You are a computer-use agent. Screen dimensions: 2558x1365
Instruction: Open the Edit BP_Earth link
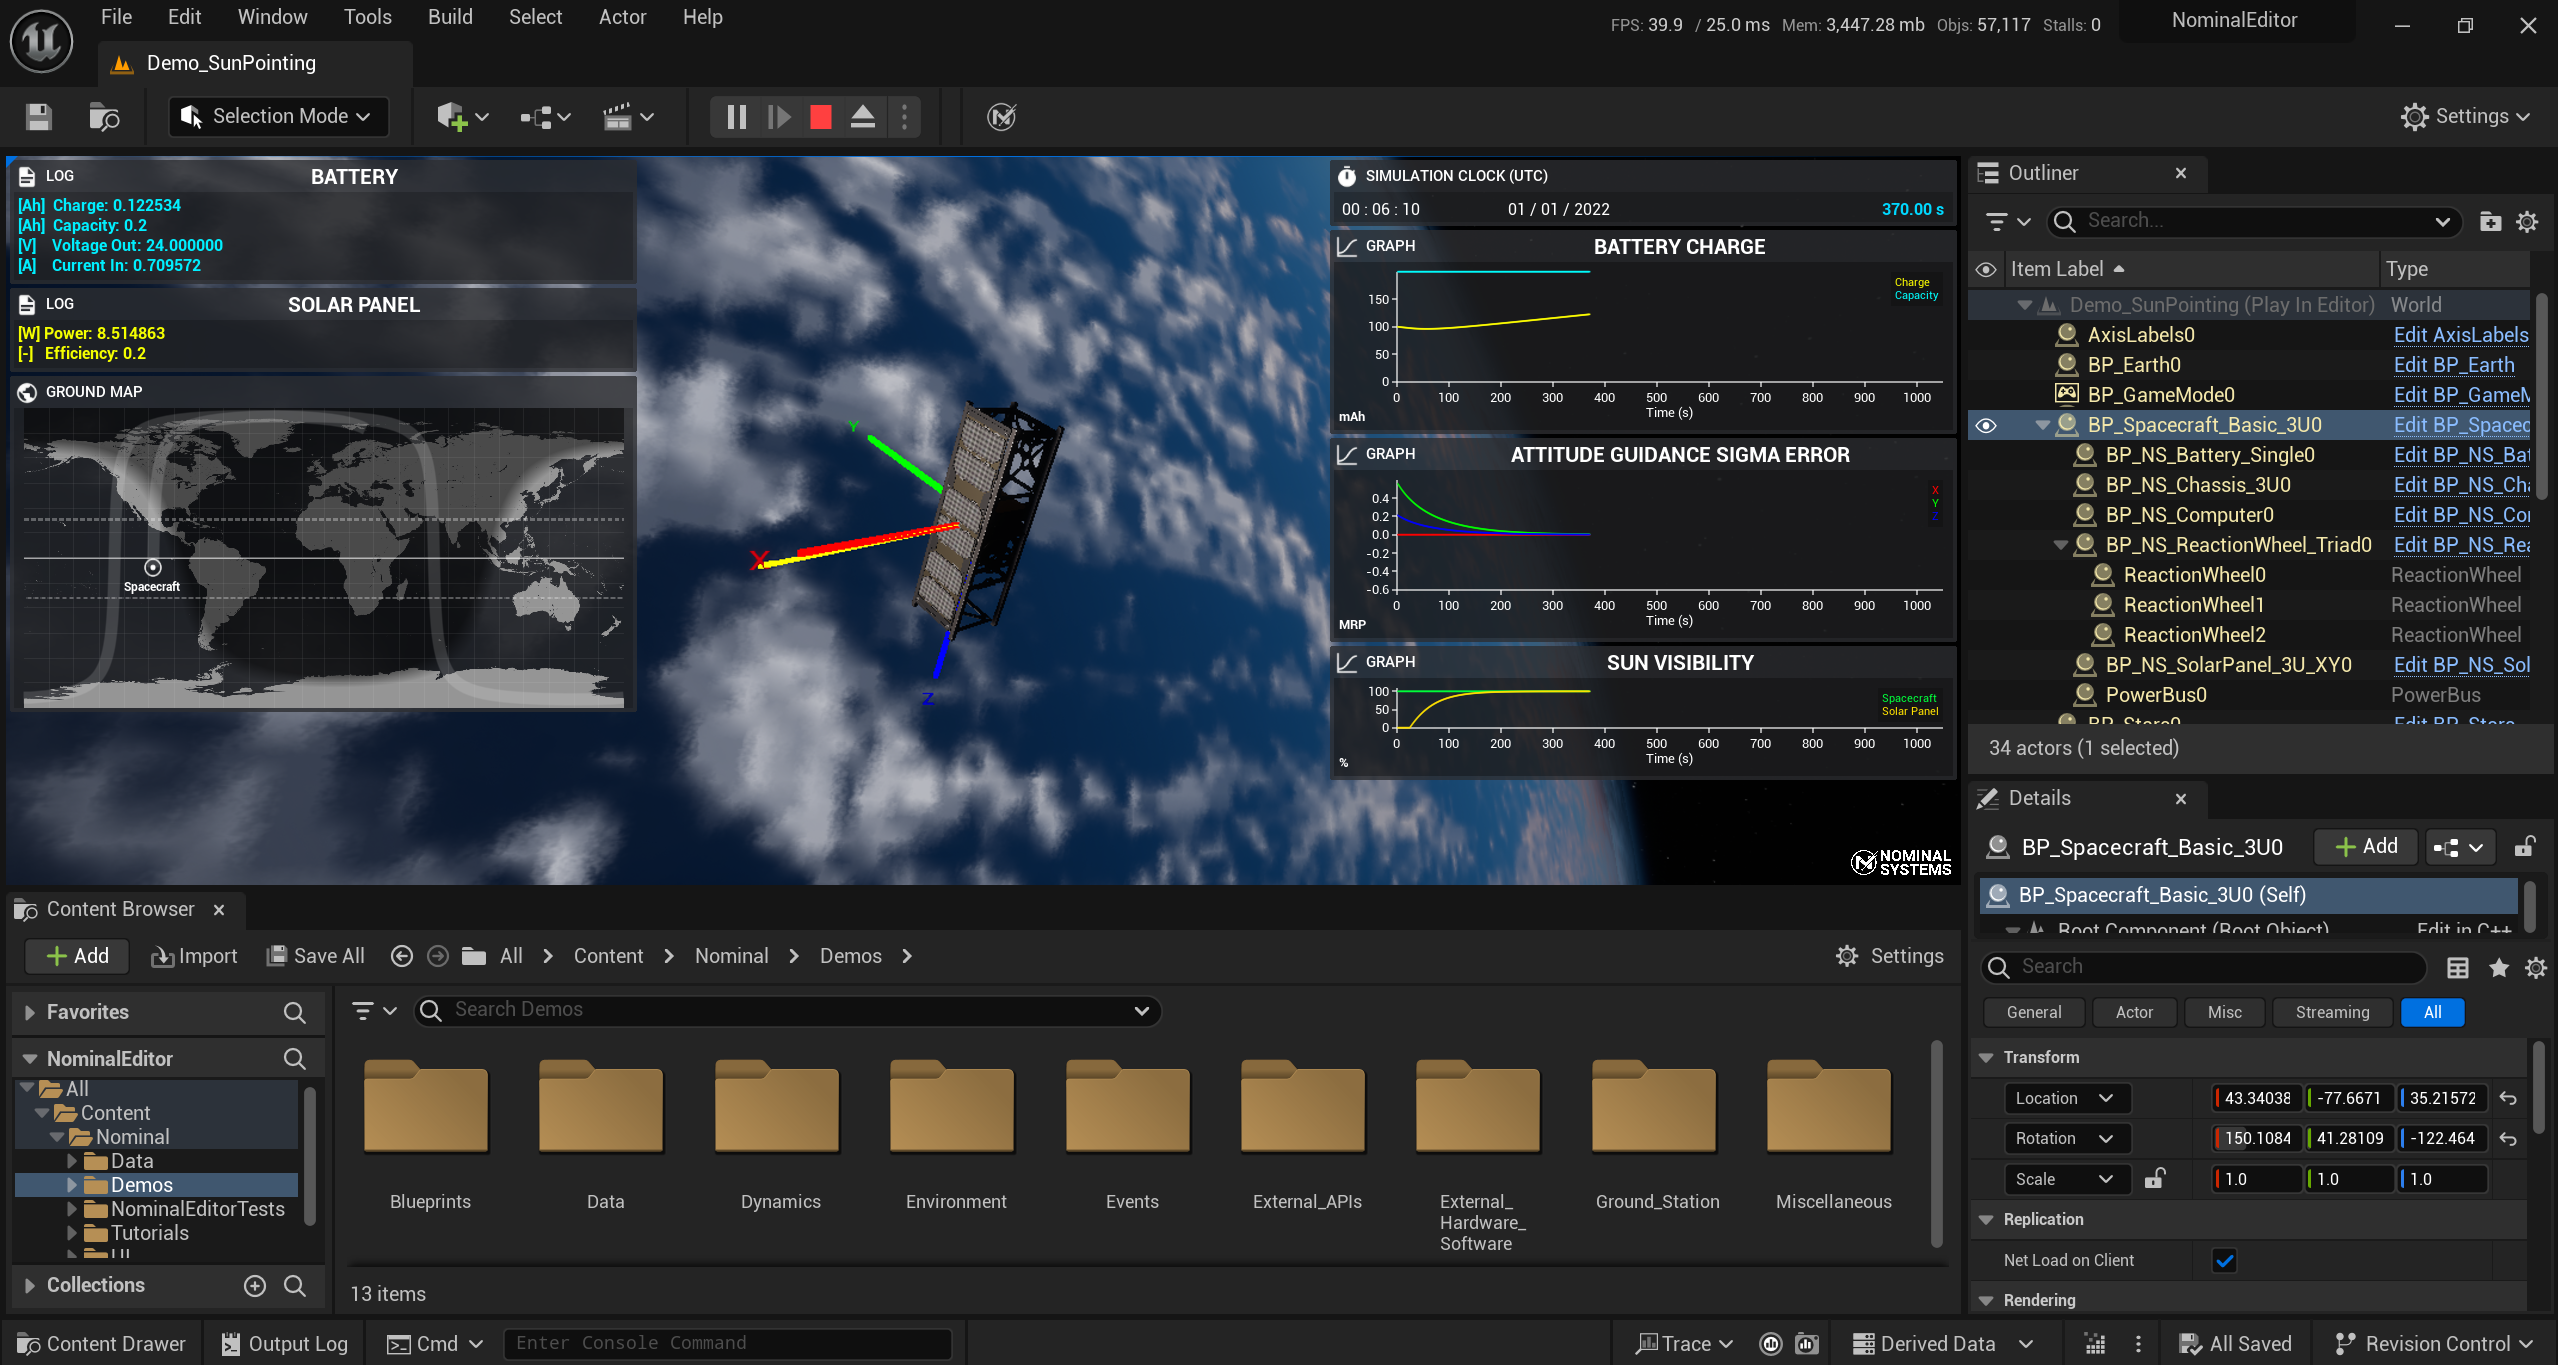[x=2453, y=365]
